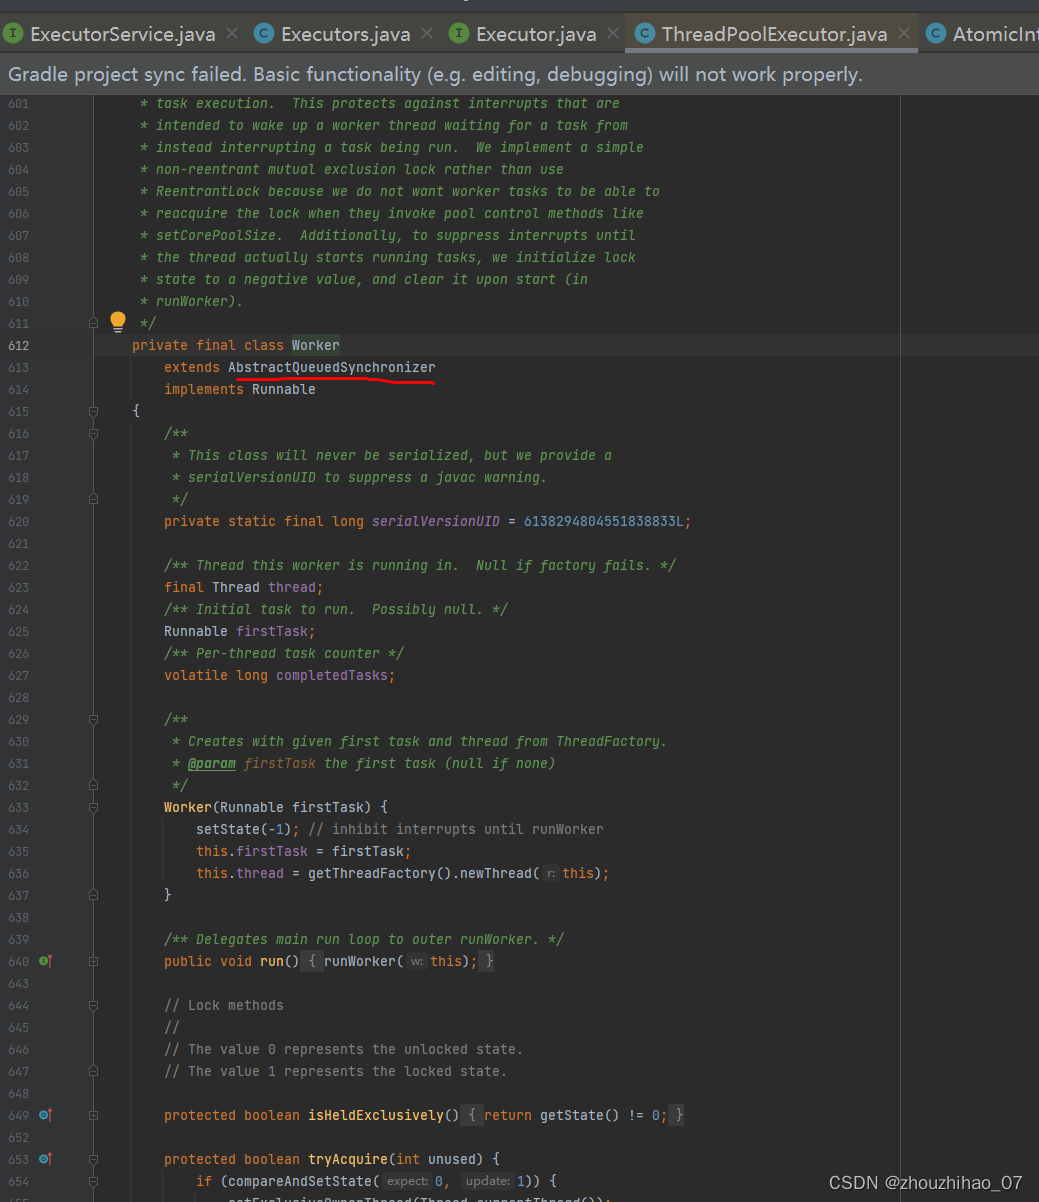The width and height of the screenshot is (1039, 1202).
Task: Click compareAndSetState on line 654
Action: pyautogui.click(x=300, y=1181)
